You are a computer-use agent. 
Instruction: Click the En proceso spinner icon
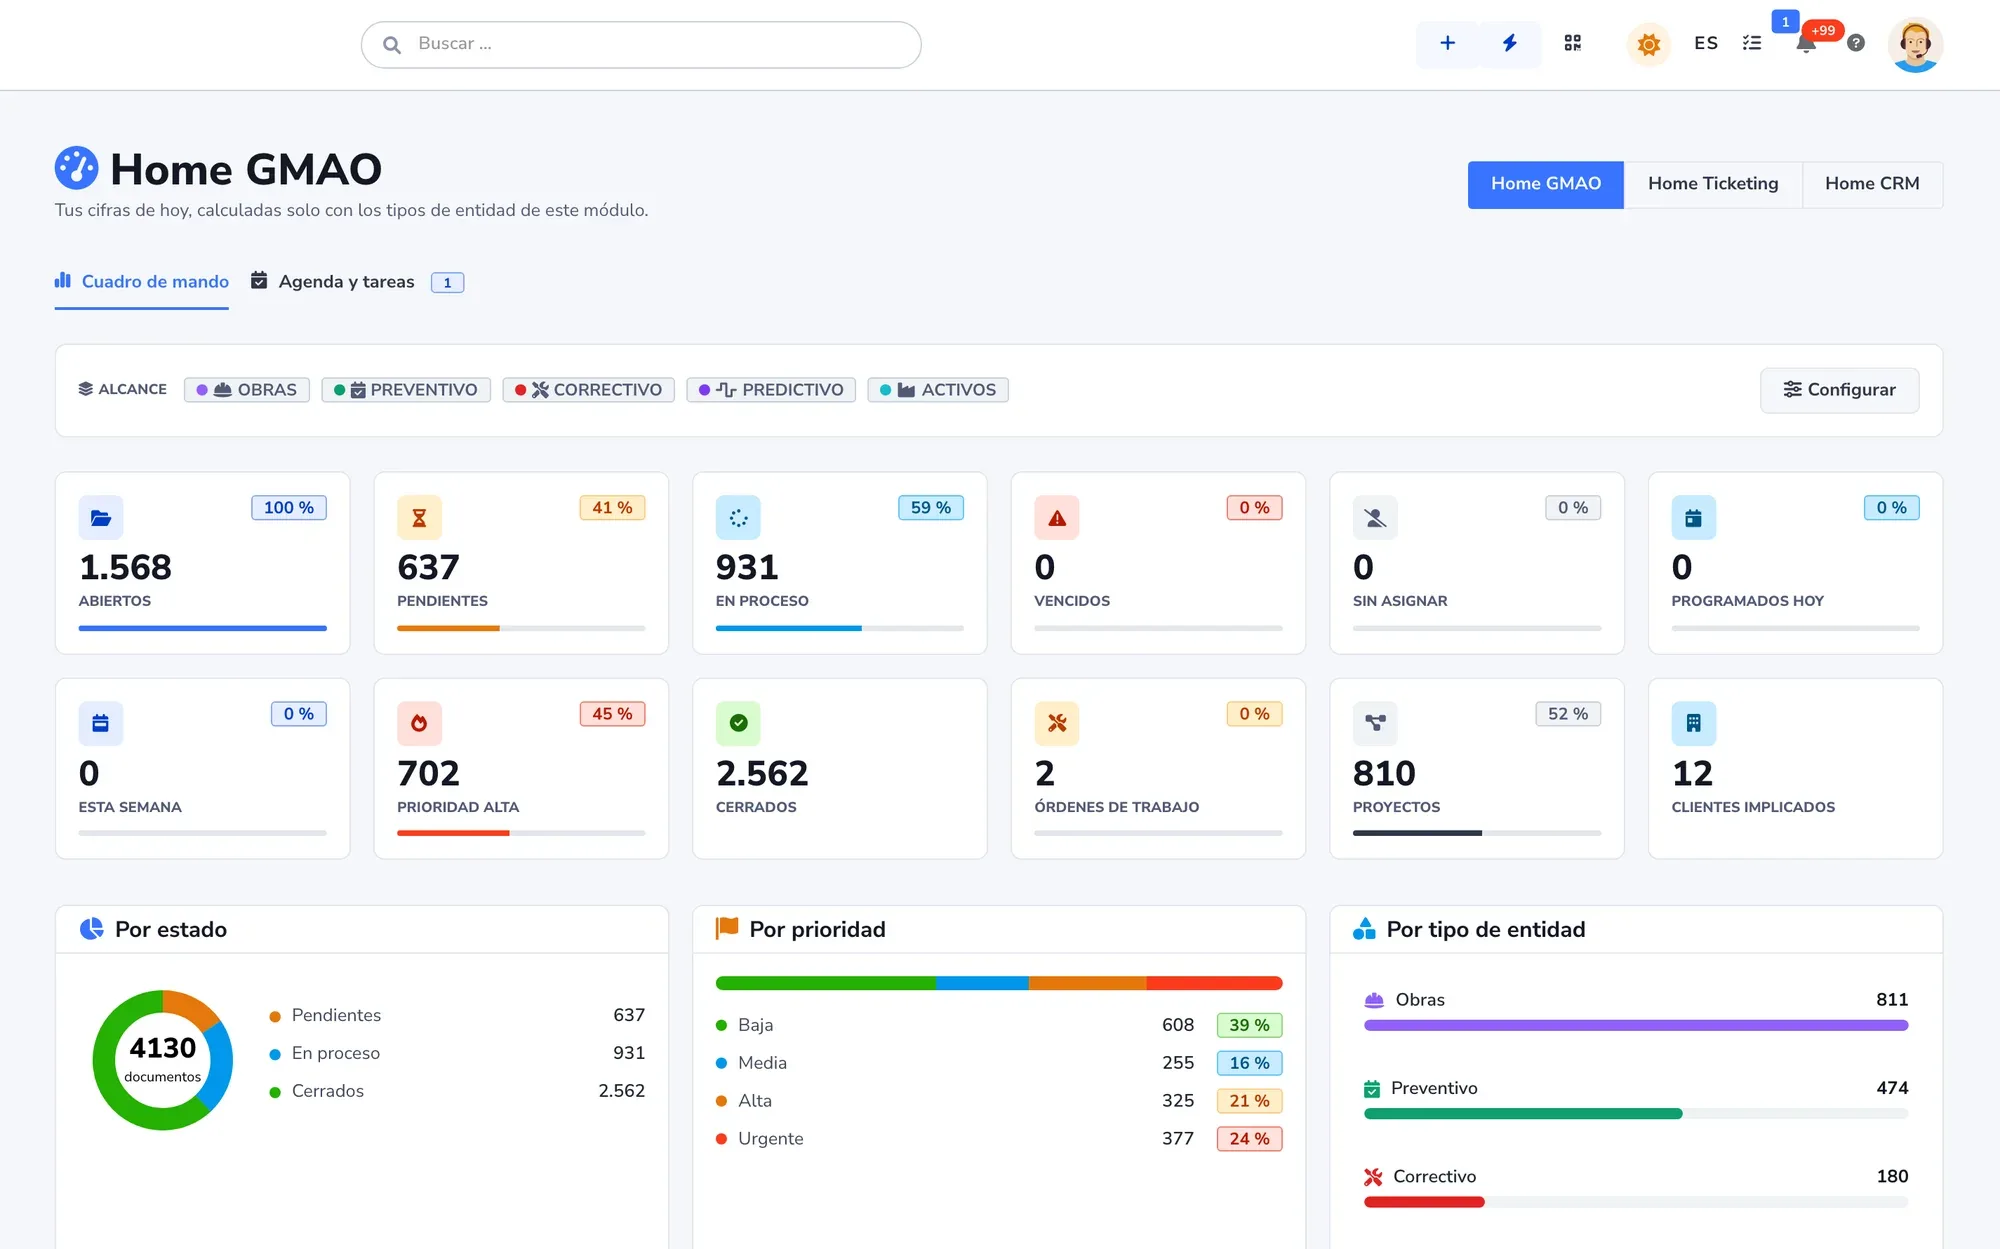tap(738, 518)
